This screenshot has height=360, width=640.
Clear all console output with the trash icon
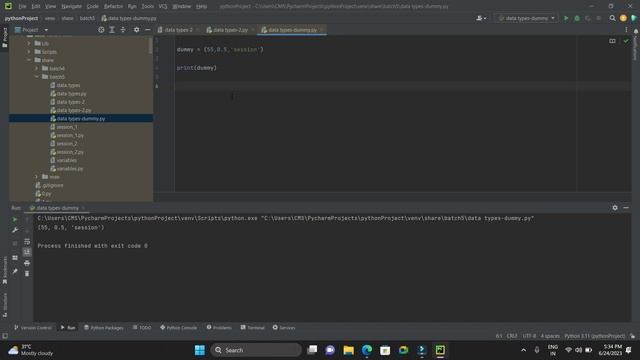click(27, 273)
